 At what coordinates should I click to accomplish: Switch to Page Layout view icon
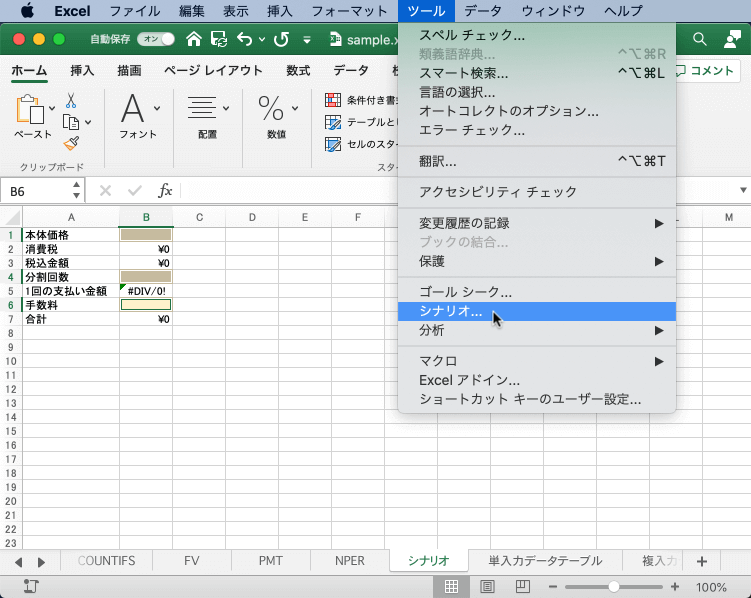point(487,587)
